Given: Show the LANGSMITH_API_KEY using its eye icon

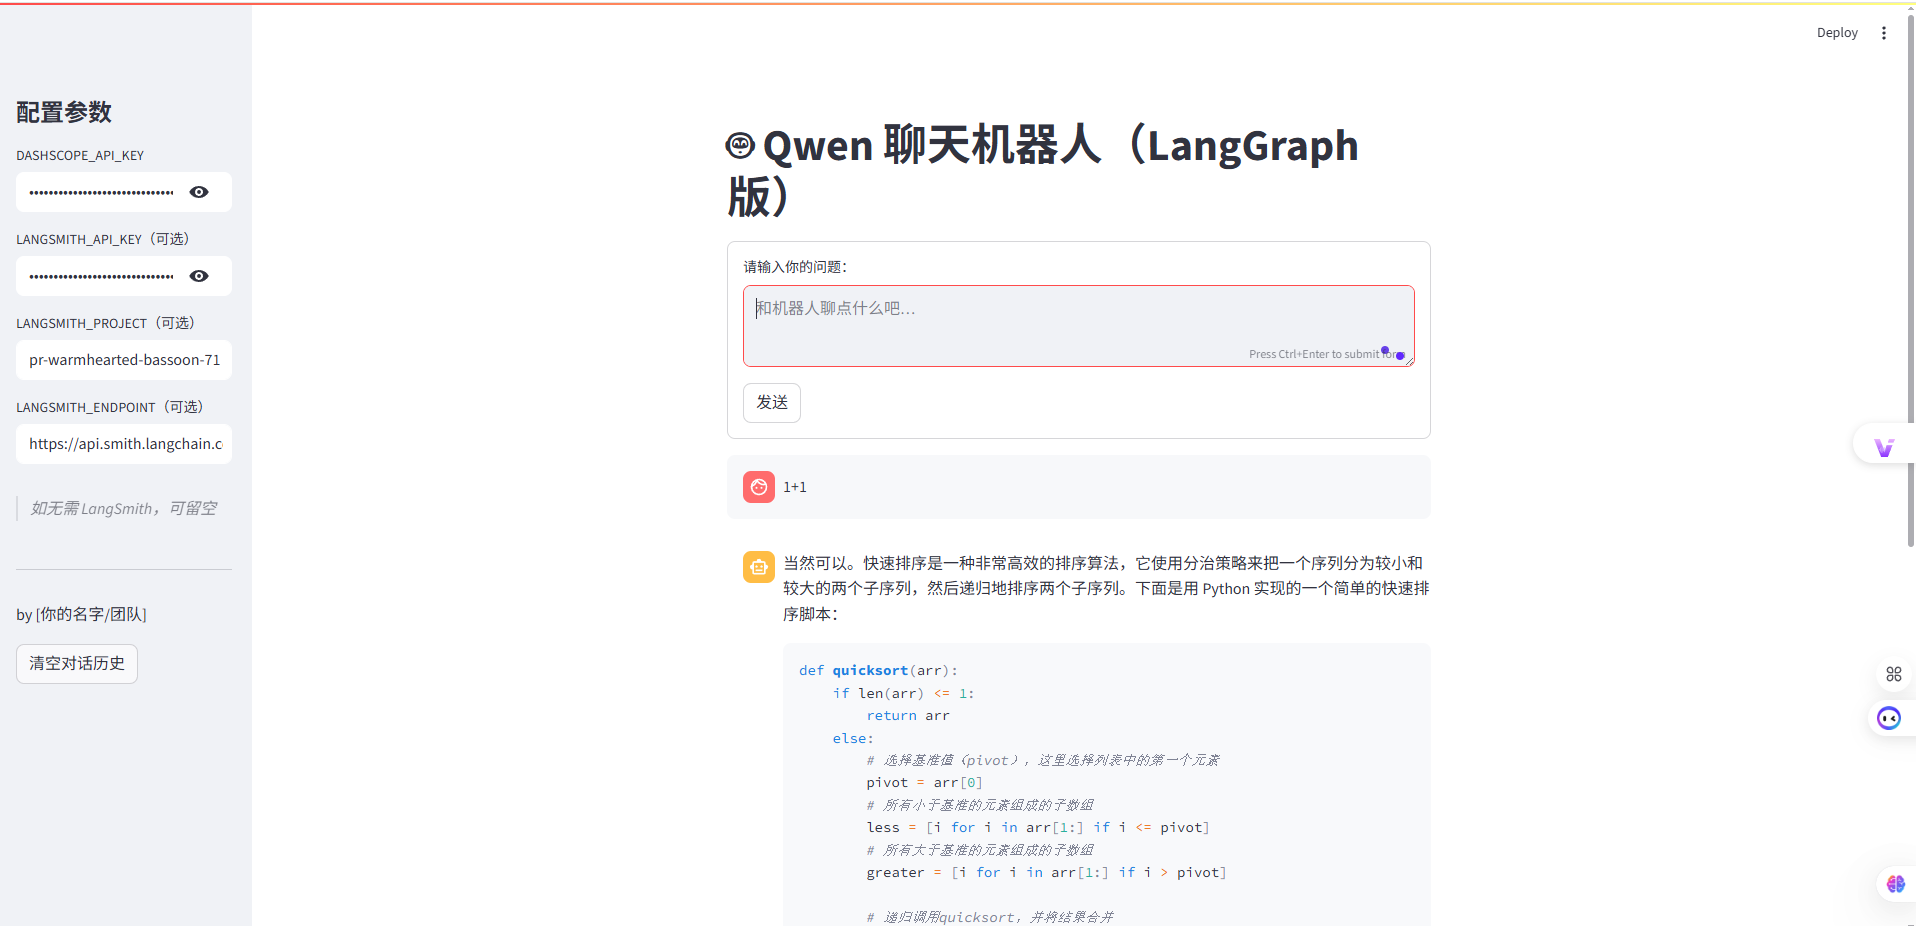Looking at the screenshot, I should pyautogui.click(x=198, y=276).
